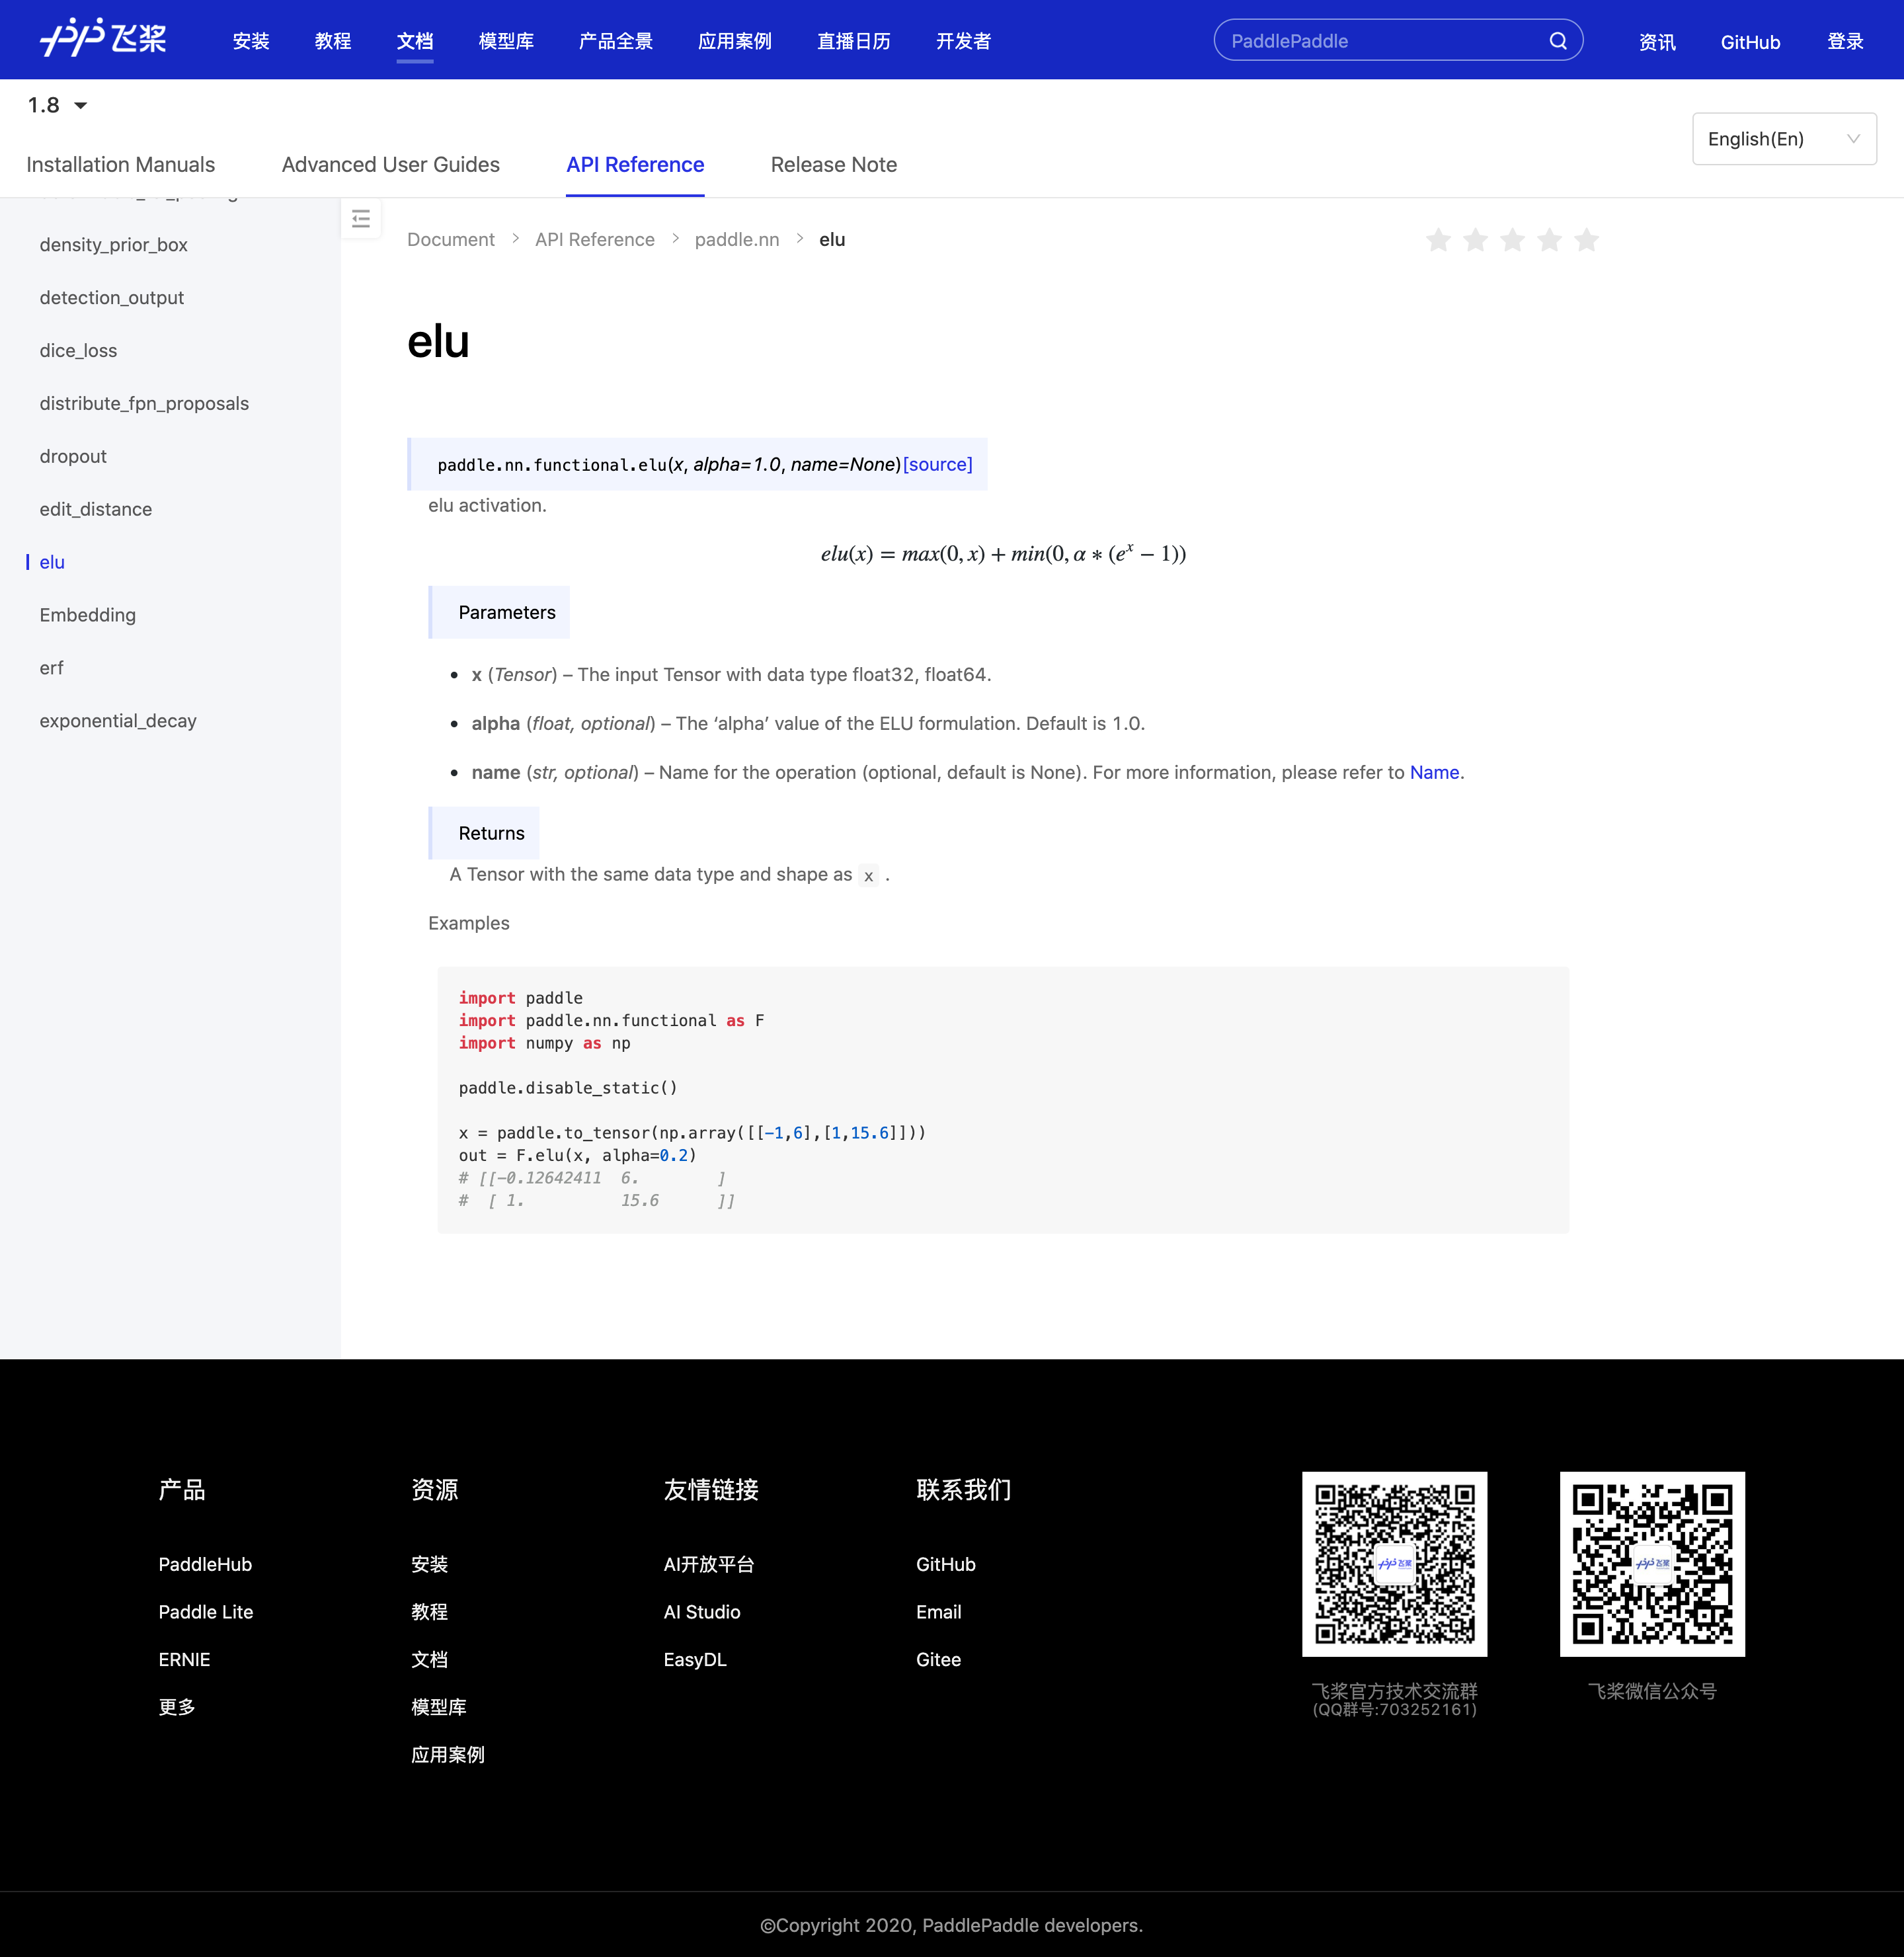This screenshot has width=1904, height=1957.
Task: Open Embedding from the sidebar
Action: 87,615
